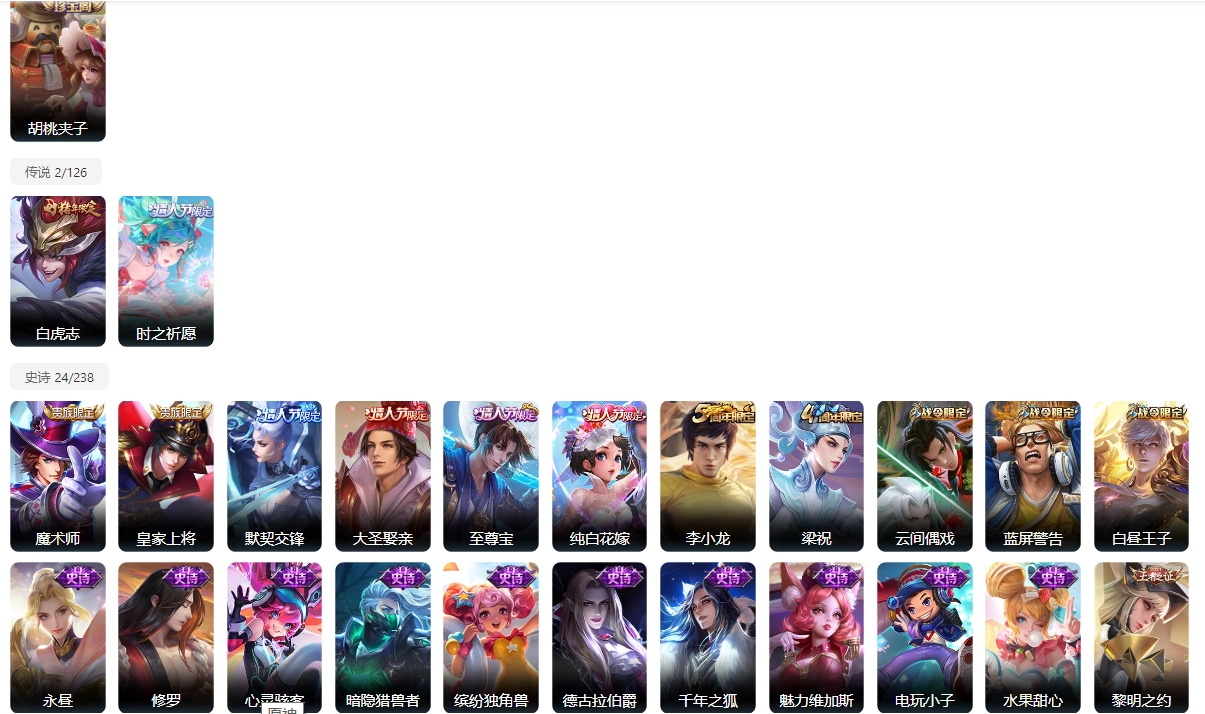1205x714 pixels.
Task: Pick the 白昼王子 skin thumbnail
Action: (1142, 476)
